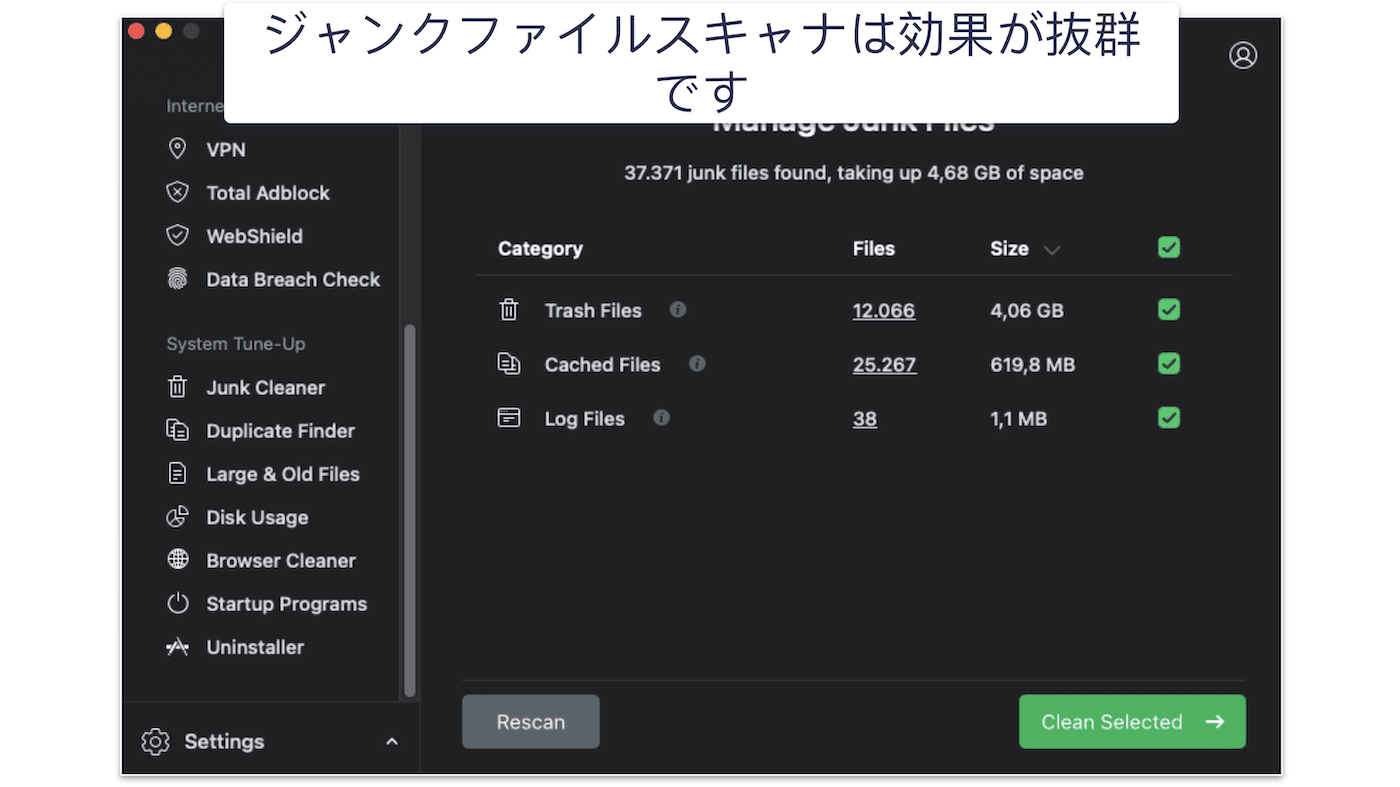
Task: Click the Junk Cleaner trash icon
Action: pyautogui.click(x=177, y=387)
